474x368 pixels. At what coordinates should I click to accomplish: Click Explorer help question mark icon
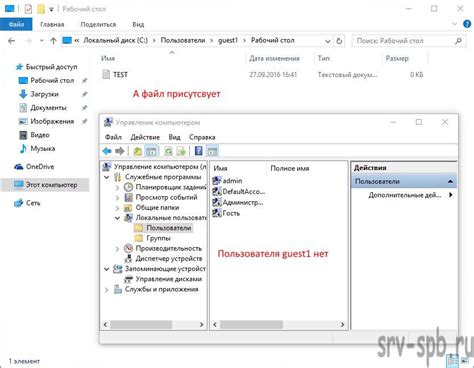(x=467, y=24)
